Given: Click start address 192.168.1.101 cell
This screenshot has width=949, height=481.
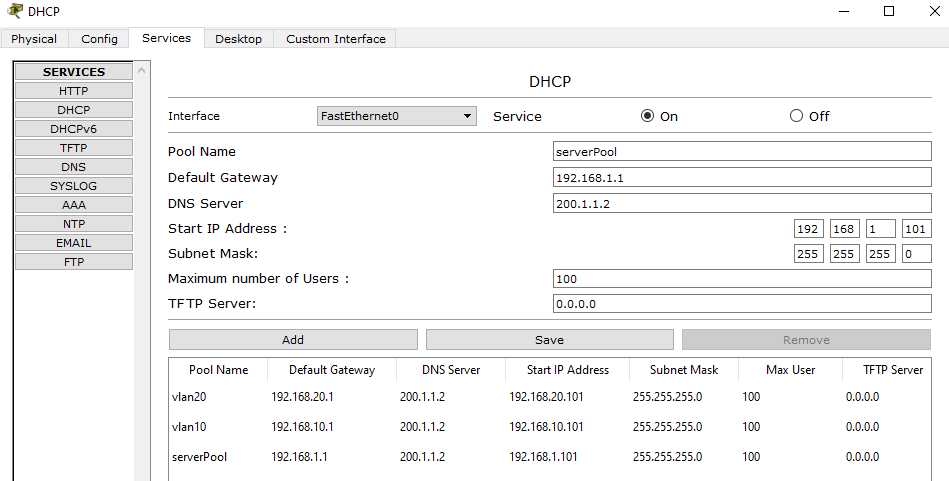Looking at the screenshot, I should 543,456.
